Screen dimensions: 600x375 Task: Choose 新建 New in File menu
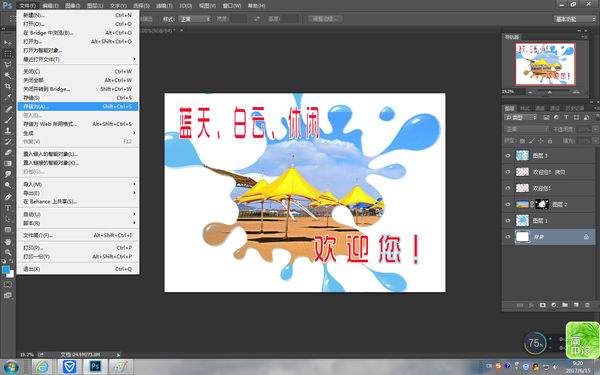[x=78, y=15]
